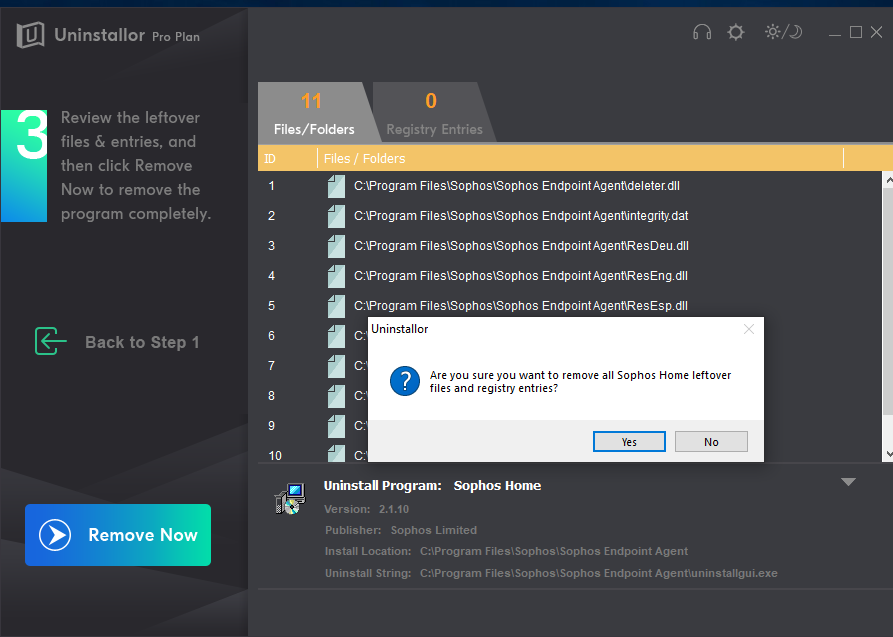This screenshot has width=893, height=637.
Task: Click the file icon for ResEsp.dll
Action: [x=336, y=306]
